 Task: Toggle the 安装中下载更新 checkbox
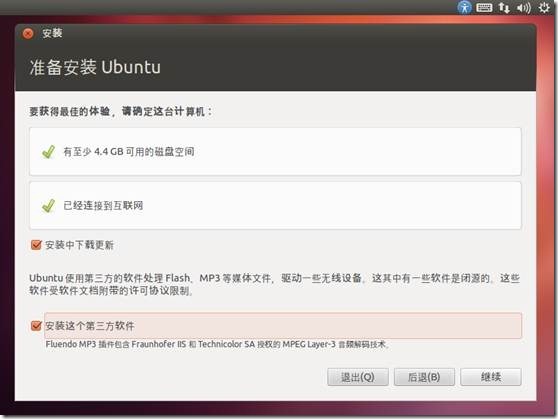[36, 245]
